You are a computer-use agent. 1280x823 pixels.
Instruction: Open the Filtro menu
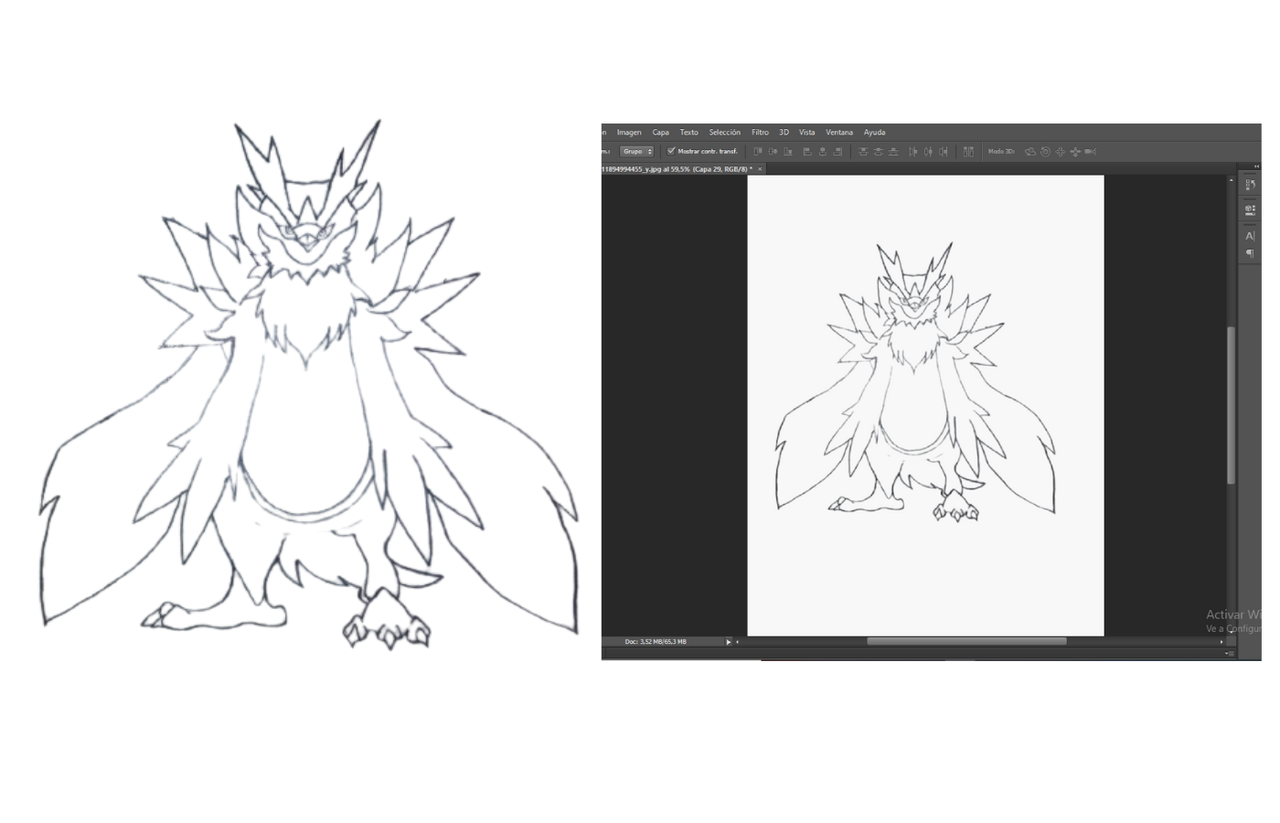(760, 132)
